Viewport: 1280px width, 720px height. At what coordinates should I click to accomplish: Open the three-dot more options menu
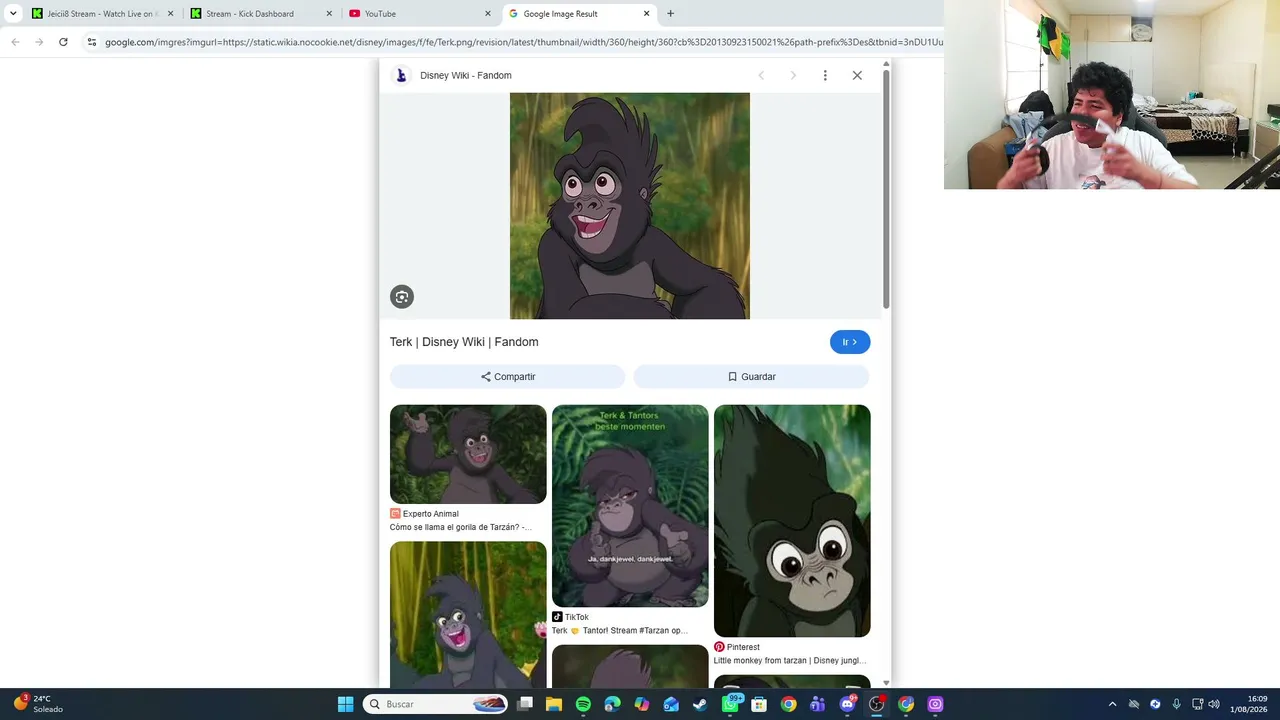point(825,75)
